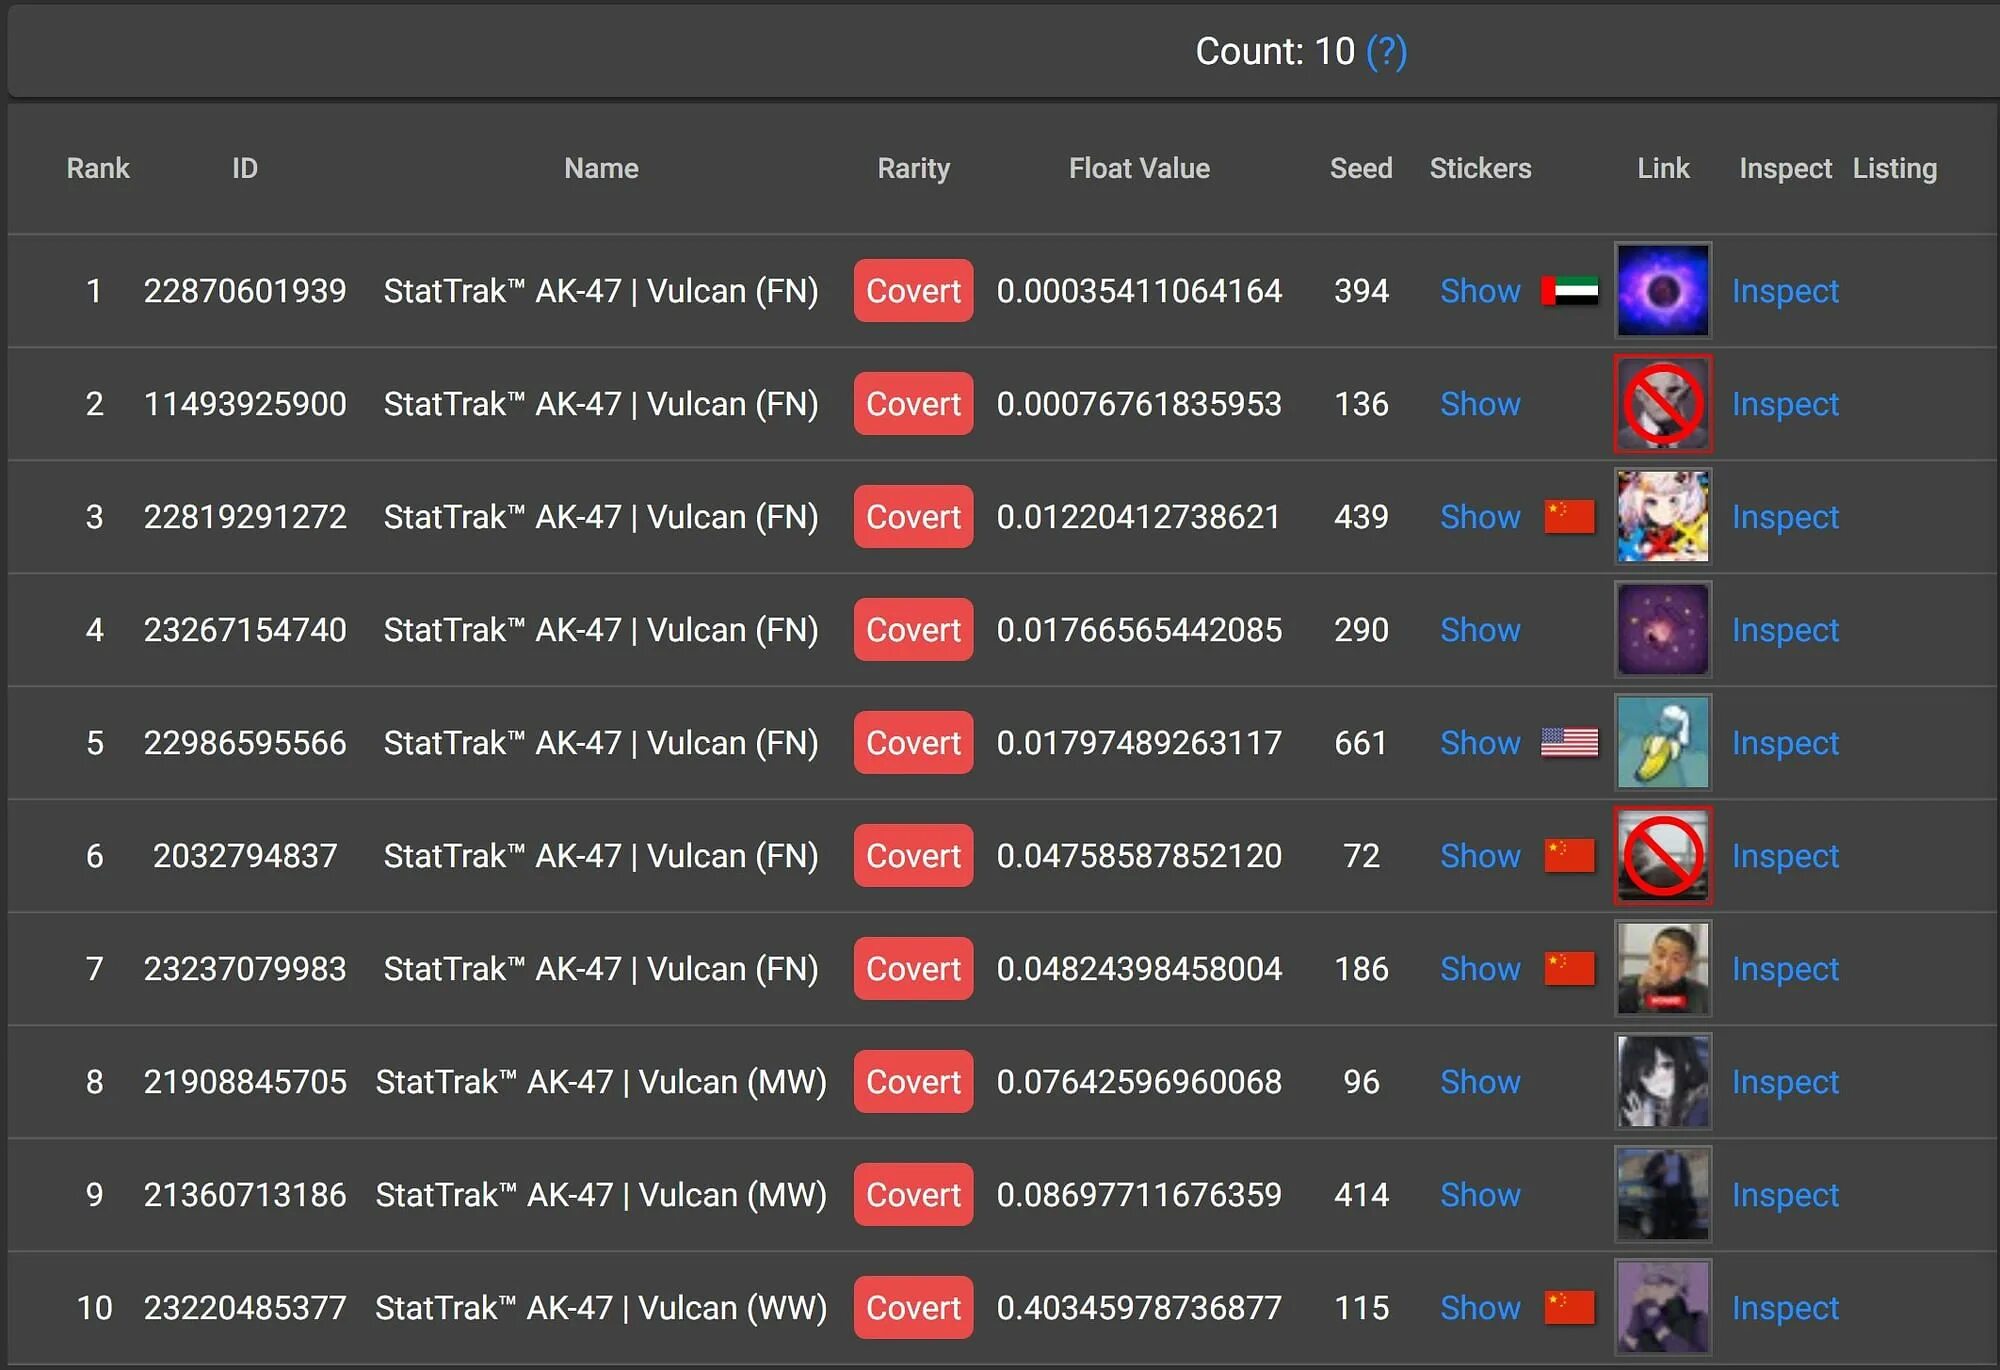Open rank 8 dark-haired anime avatar
Screen dimensions: 2000x1370
(x=1662, y=1081)
